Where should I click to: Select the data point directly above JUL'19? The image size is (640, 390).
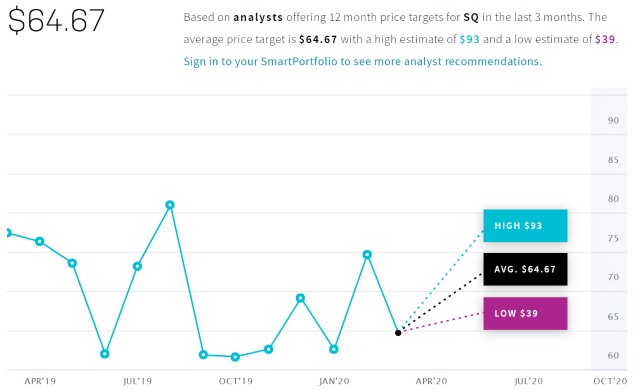pyautogui.click(x=137, y=266)
